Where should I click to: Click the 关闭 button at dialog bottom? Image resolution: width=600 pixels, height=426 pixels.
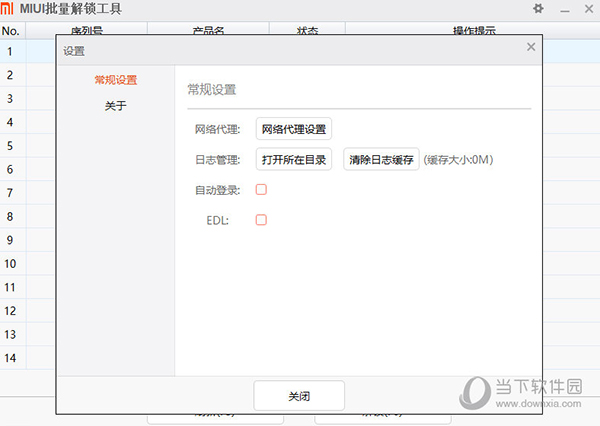[x=299, y=396]
